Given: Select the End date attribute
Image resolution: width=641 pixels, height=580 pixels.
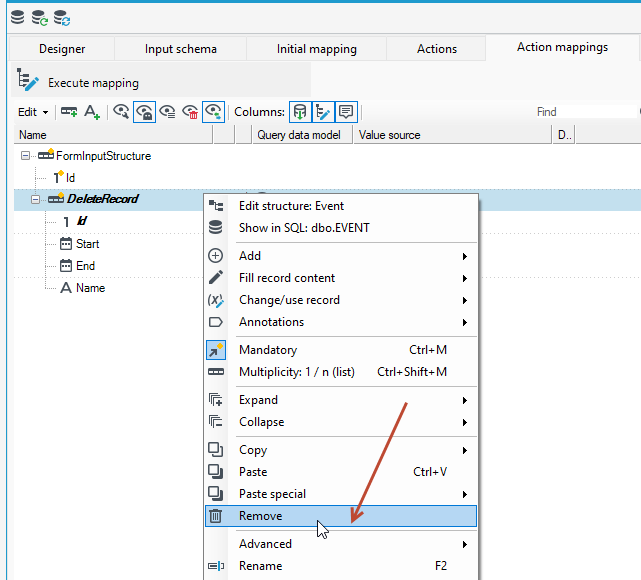Looking at the screenshot, I should click(x=85, y=266).
